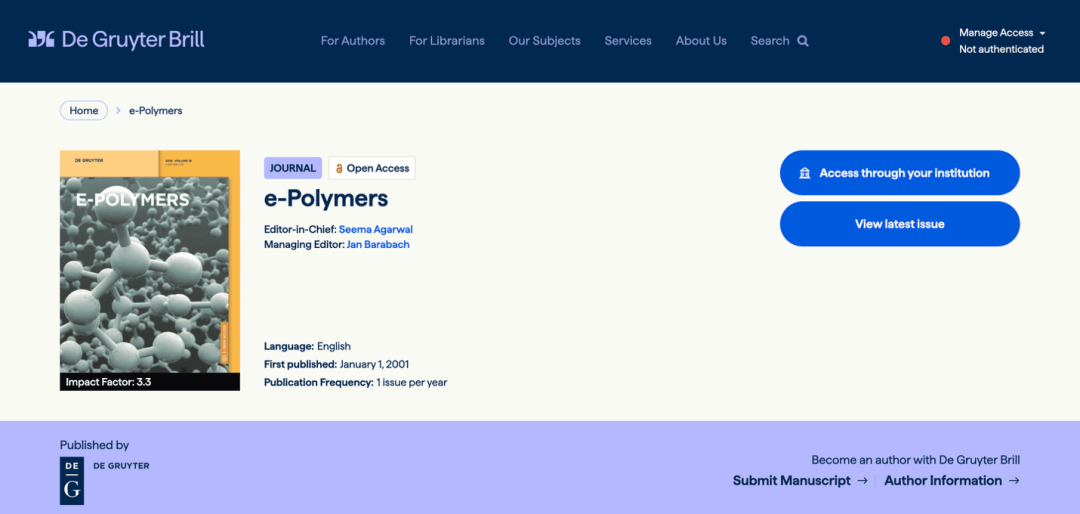Click Become an author with De Gruyter Brill text

click(915, 460)
